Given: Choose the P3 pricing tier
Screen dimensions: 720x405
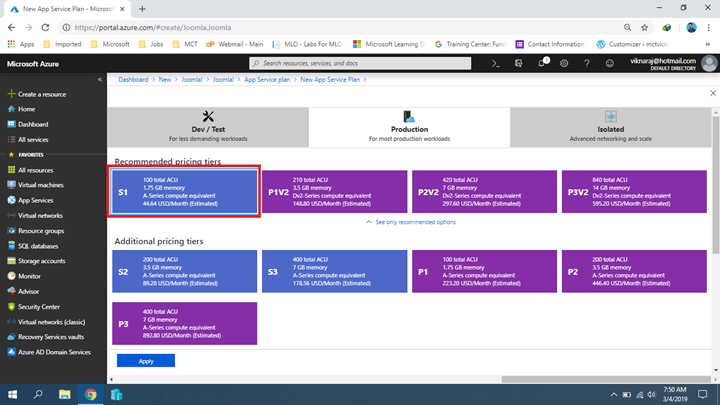Looking at the screenshot, I should pyautogui.click(x=185, y=323).
